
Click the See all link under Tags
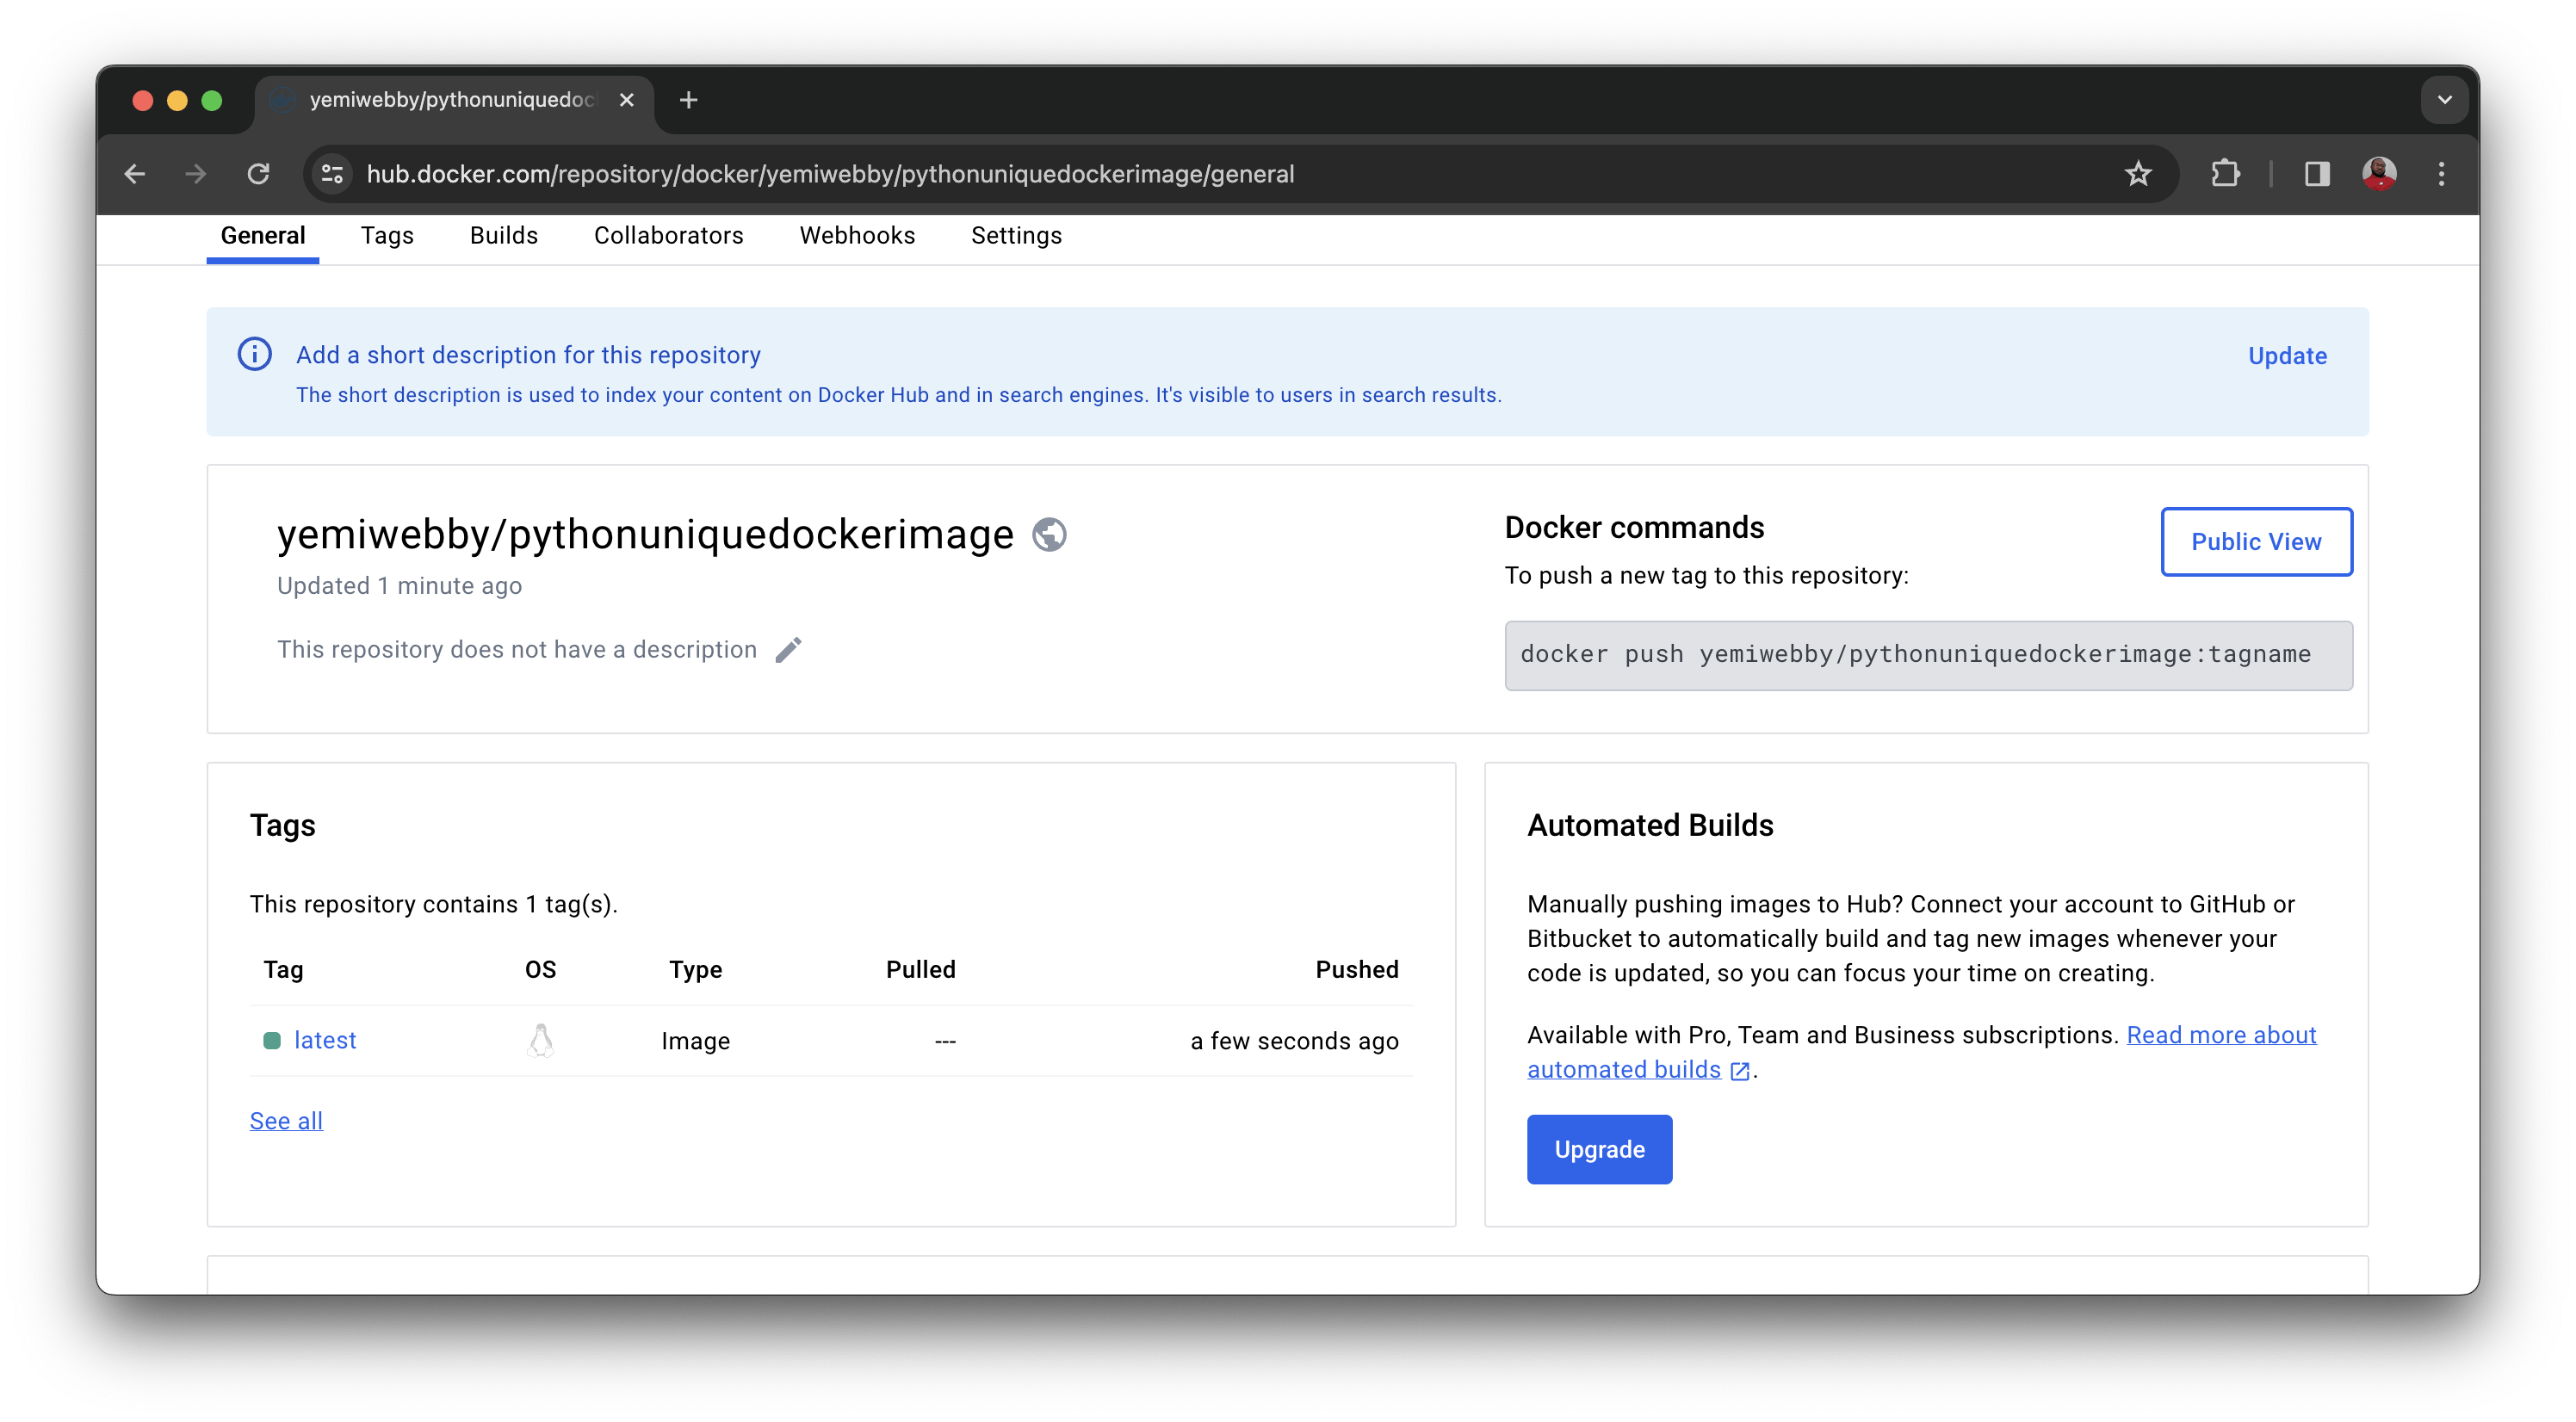[286, 1120]
